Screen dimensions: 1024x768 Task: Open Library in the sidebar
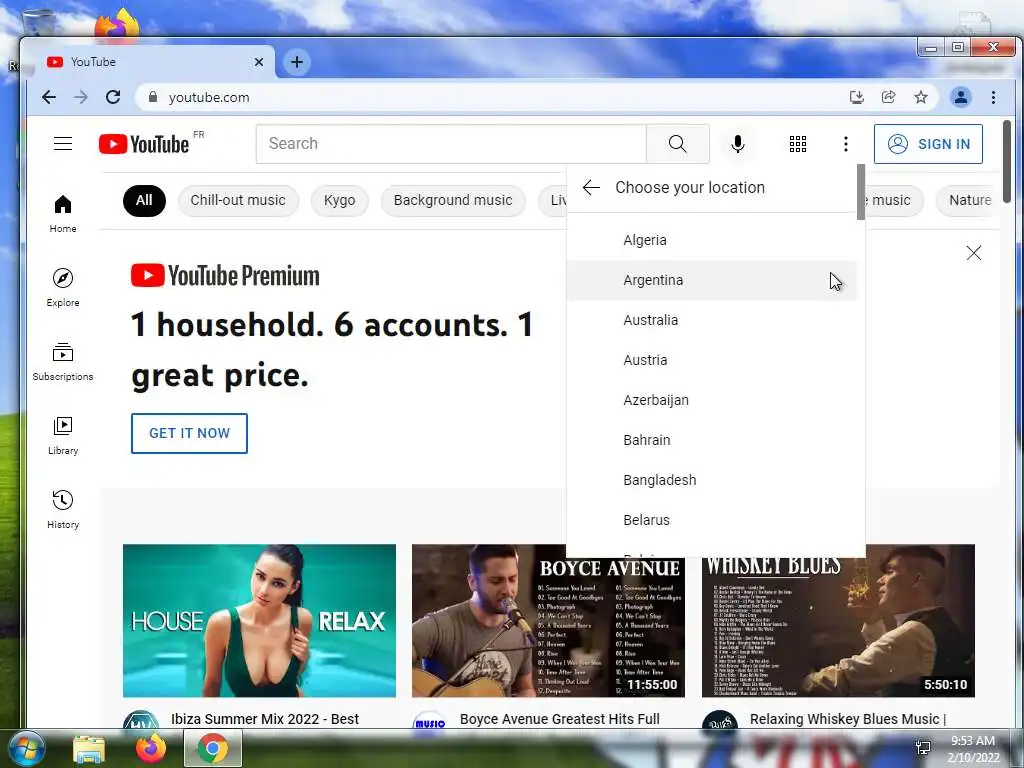point(63,436)
